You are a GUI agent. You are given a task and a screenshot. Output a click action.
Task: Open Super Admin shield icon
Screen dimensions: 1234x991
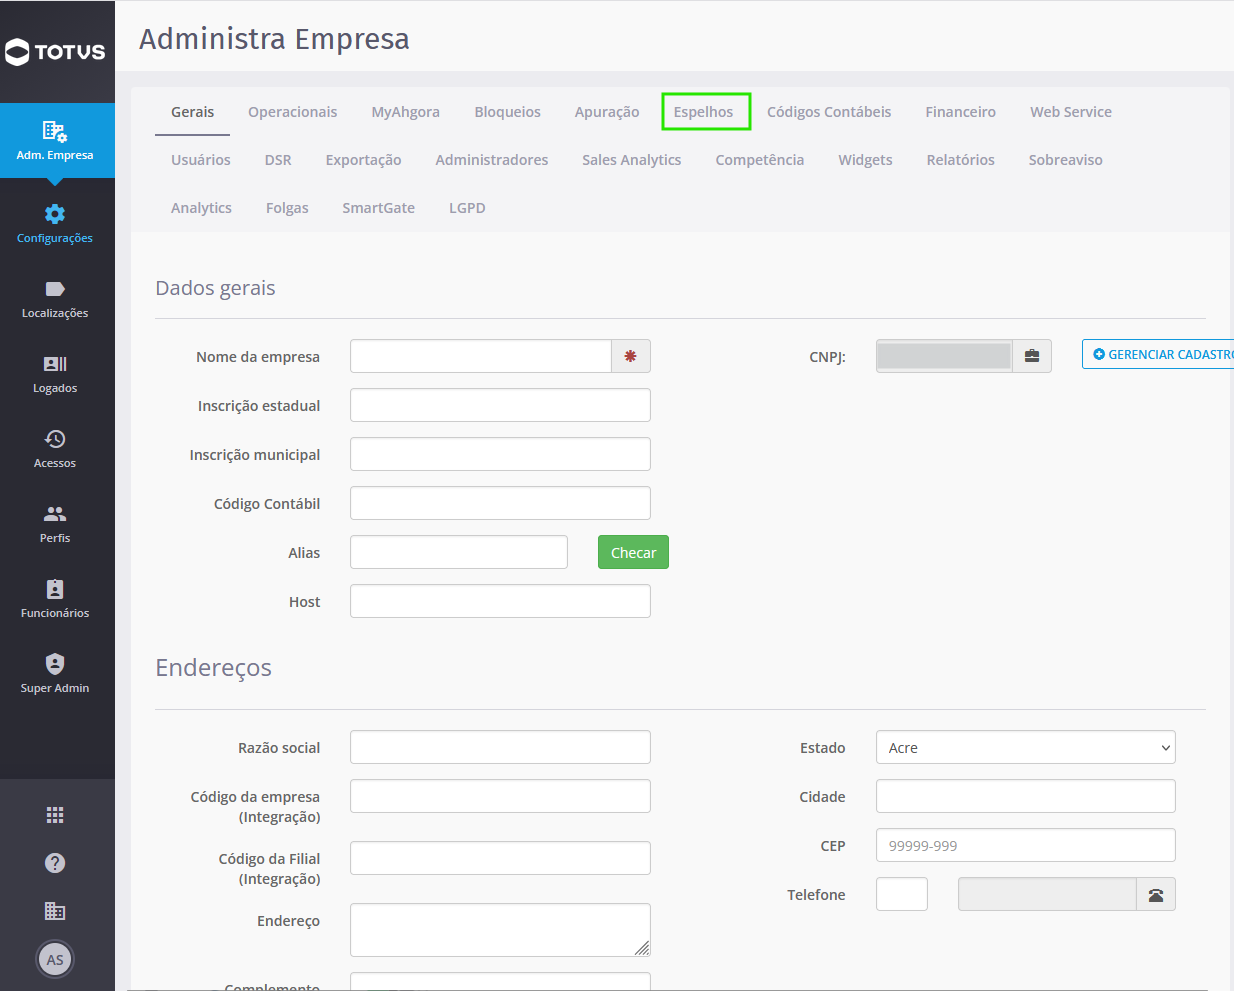click(x=55, y=664)
